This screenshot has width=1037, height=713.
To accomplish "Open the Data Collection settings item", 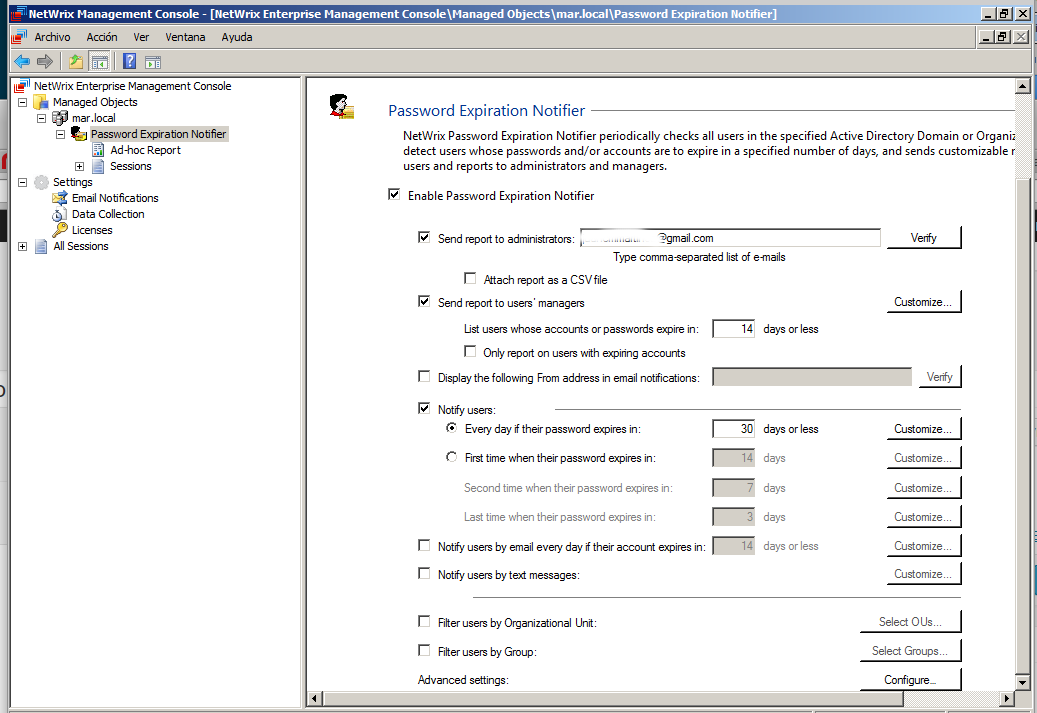I will click(107, 214).
